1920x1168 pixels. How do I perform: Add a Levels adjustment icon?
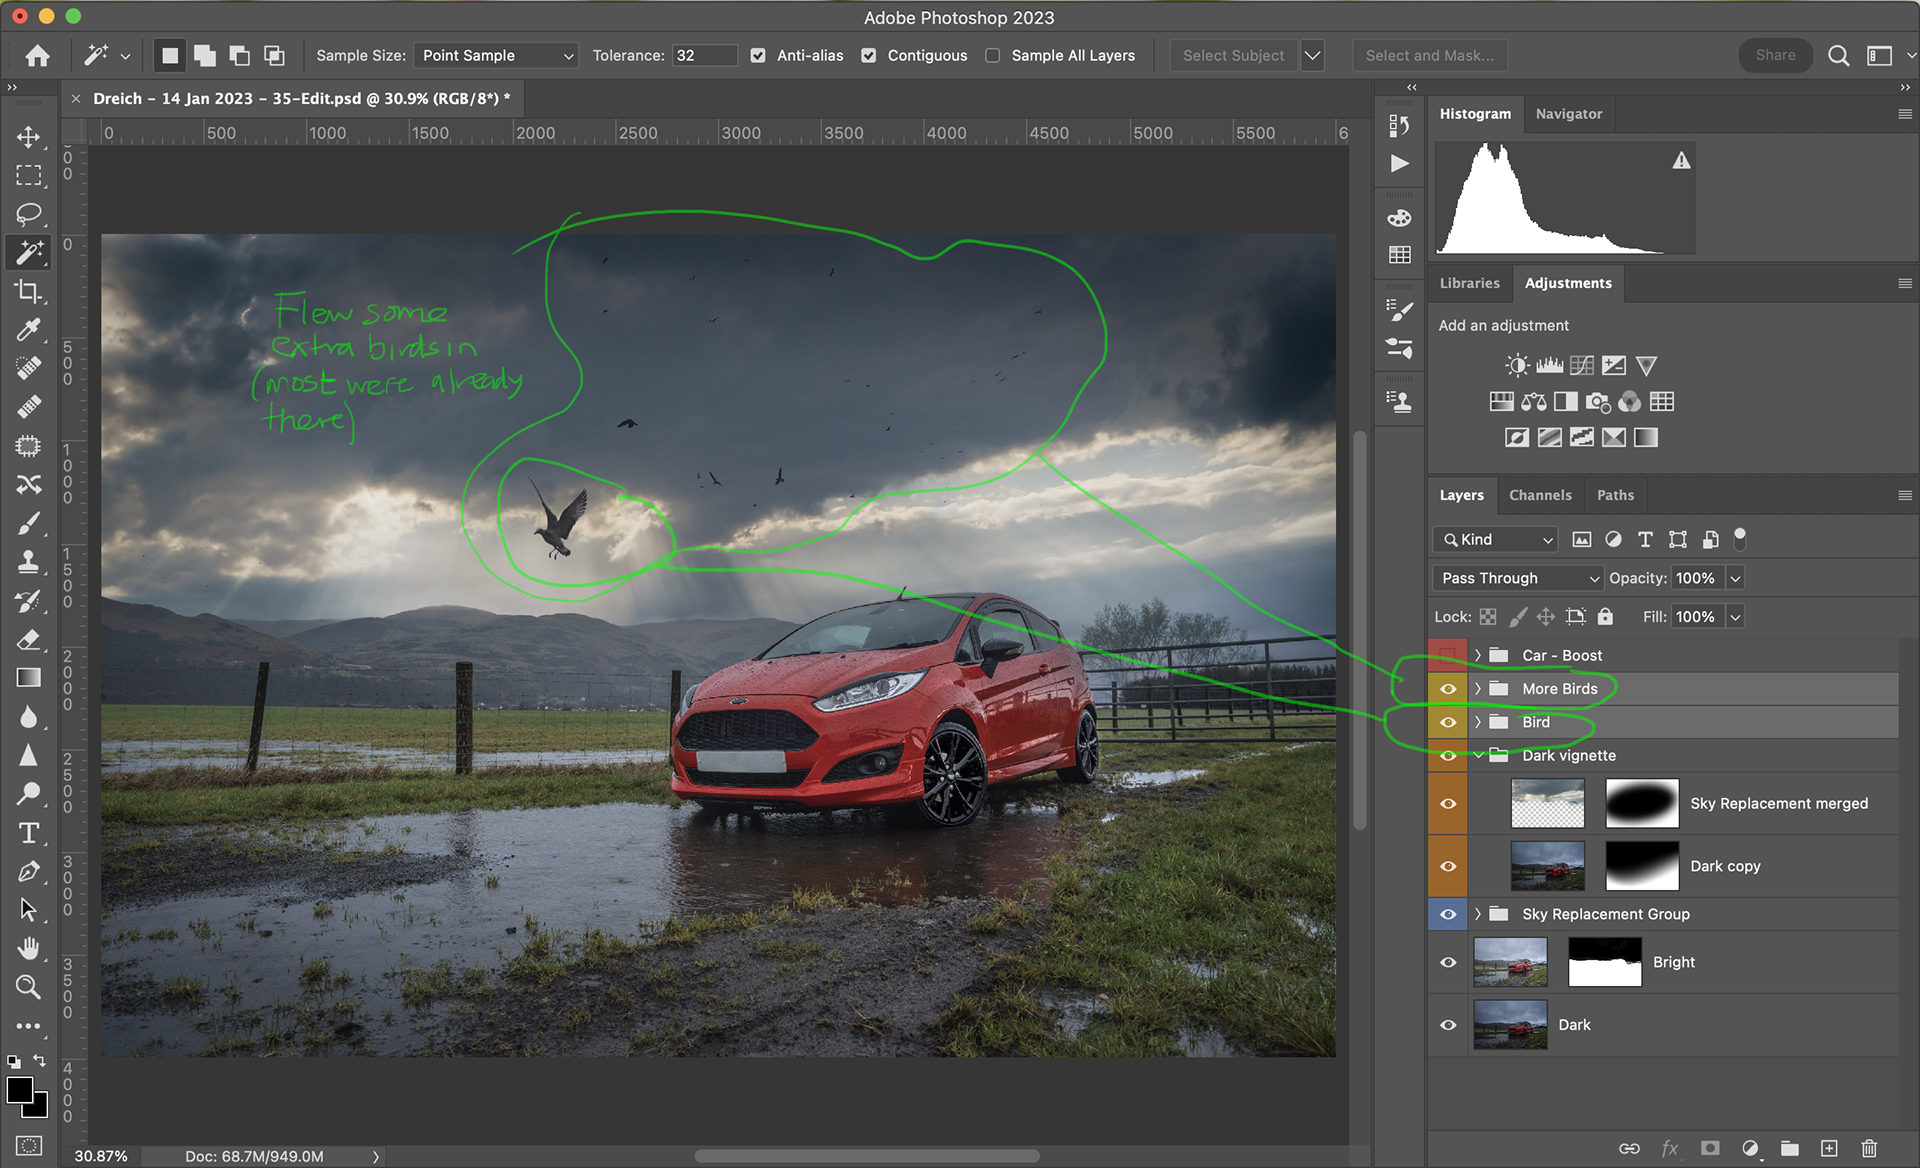(1549, 366)
